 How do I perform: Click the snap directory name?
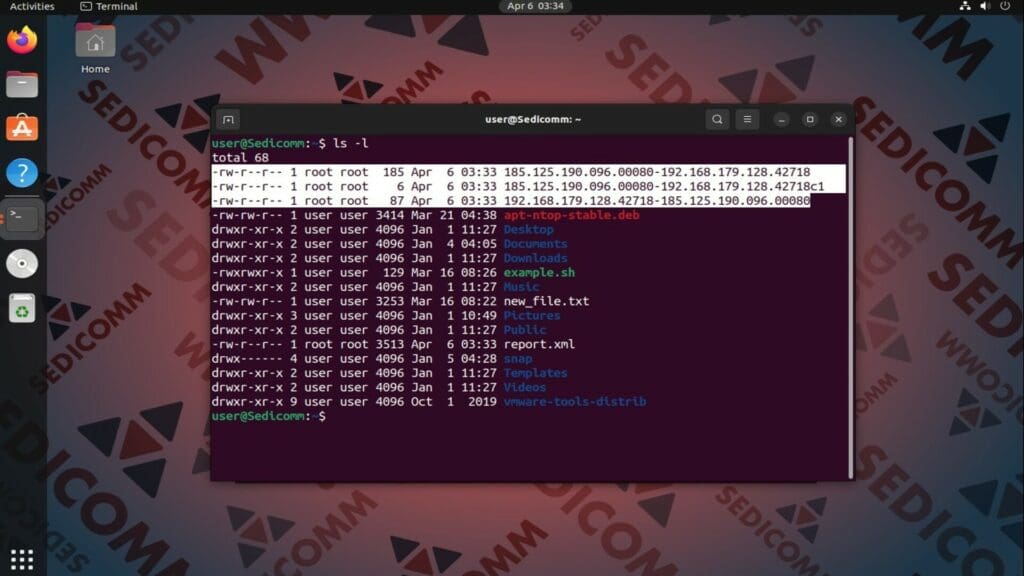click(x=518, y=359)
